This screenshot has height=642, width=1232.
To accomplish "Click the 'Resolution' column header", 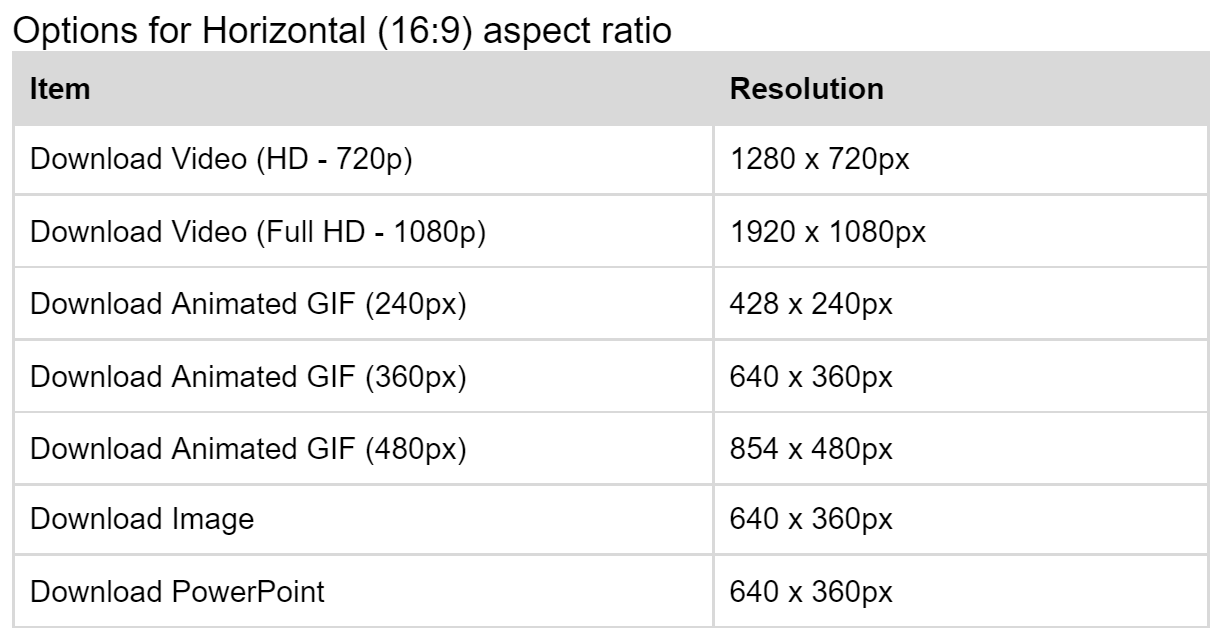I will coord(807,89).
